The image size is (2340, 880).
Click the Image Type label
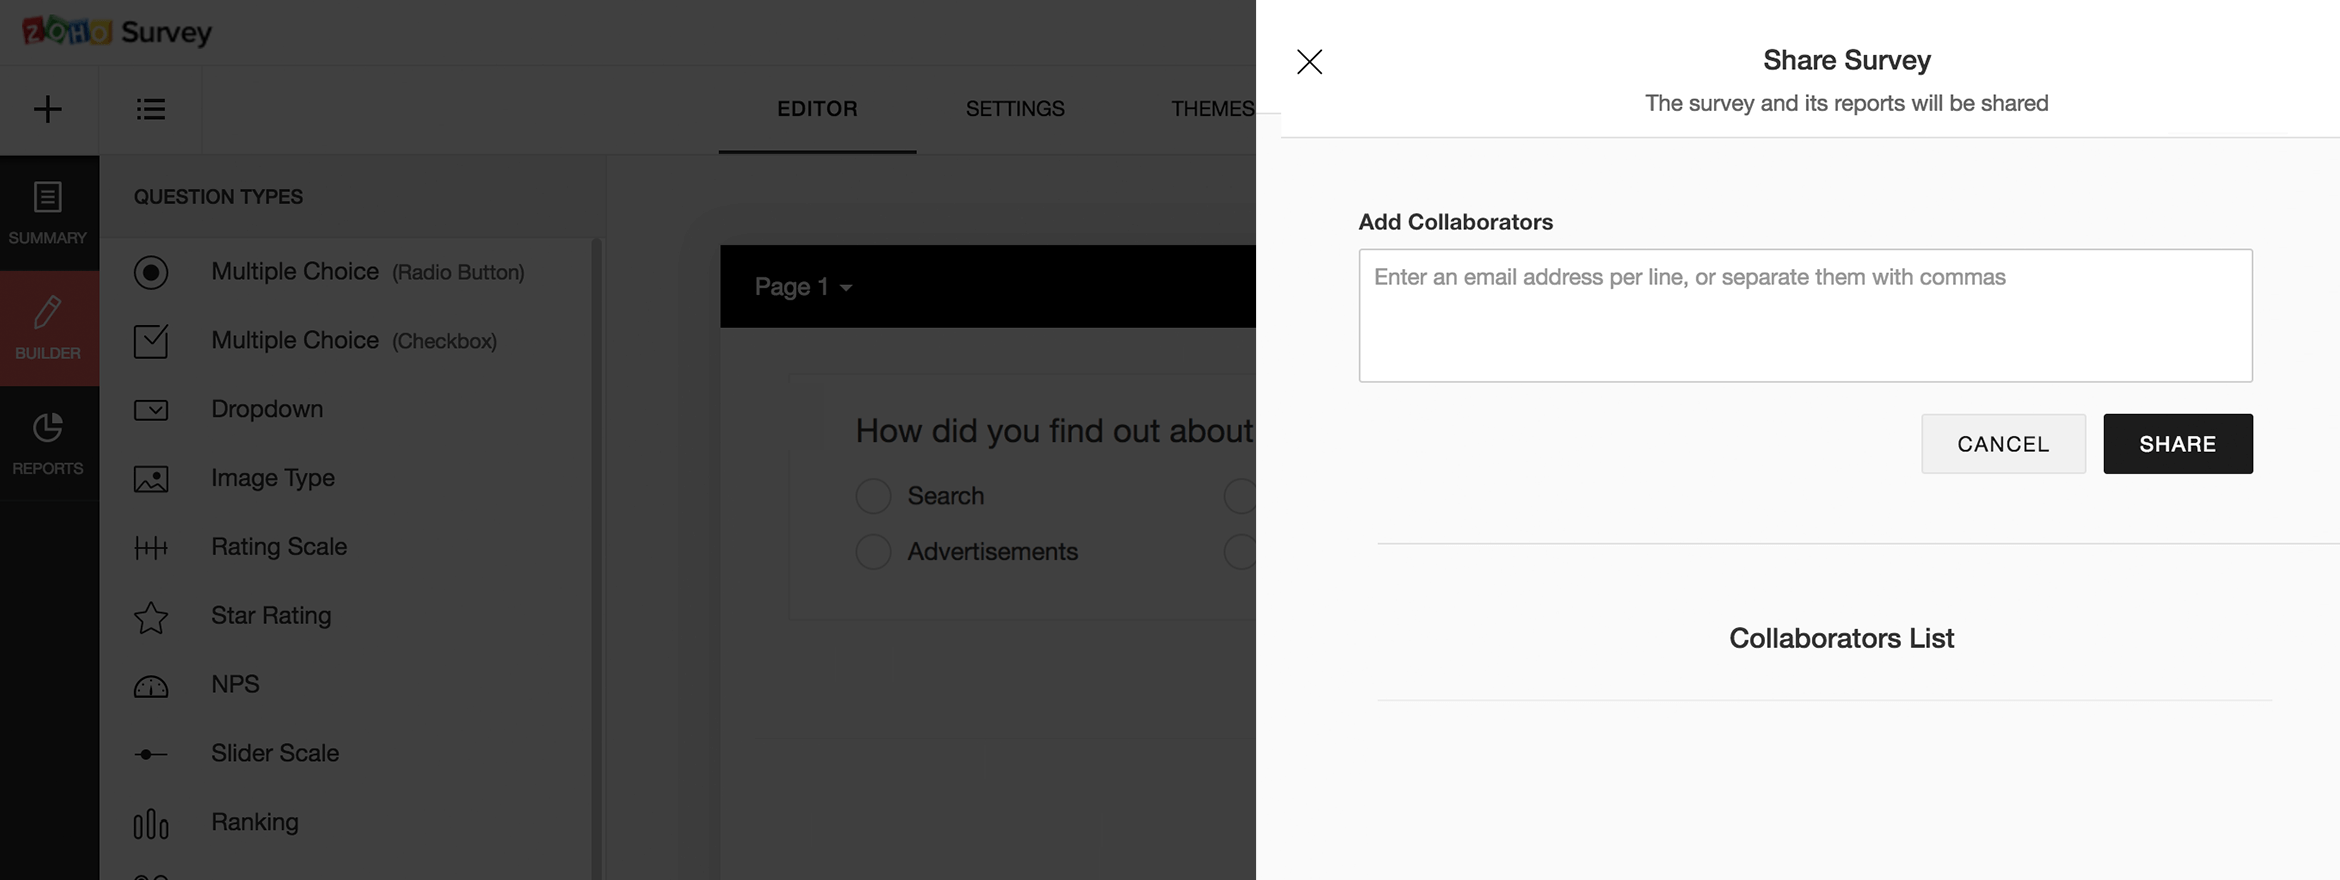point(273,478)
